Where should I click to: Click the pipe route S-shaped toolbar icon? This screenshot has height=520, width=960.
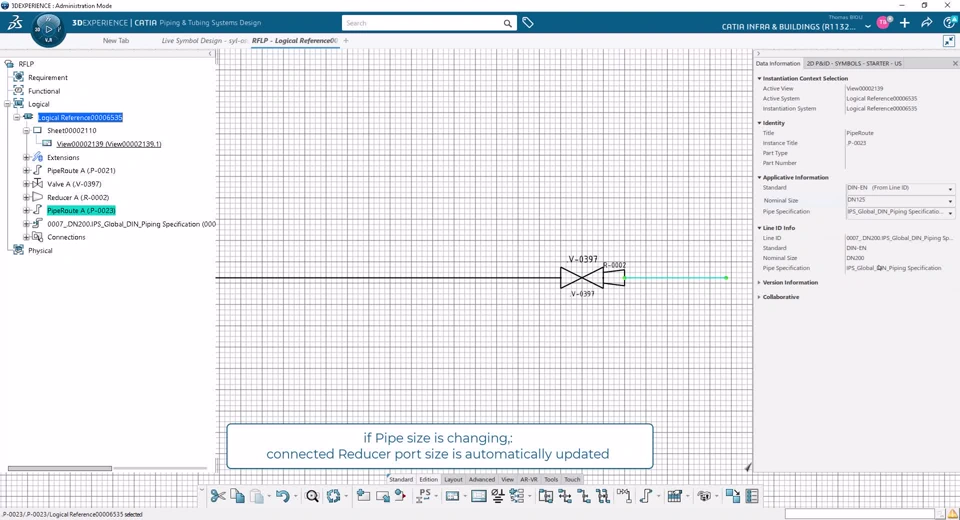pos(646,496)
